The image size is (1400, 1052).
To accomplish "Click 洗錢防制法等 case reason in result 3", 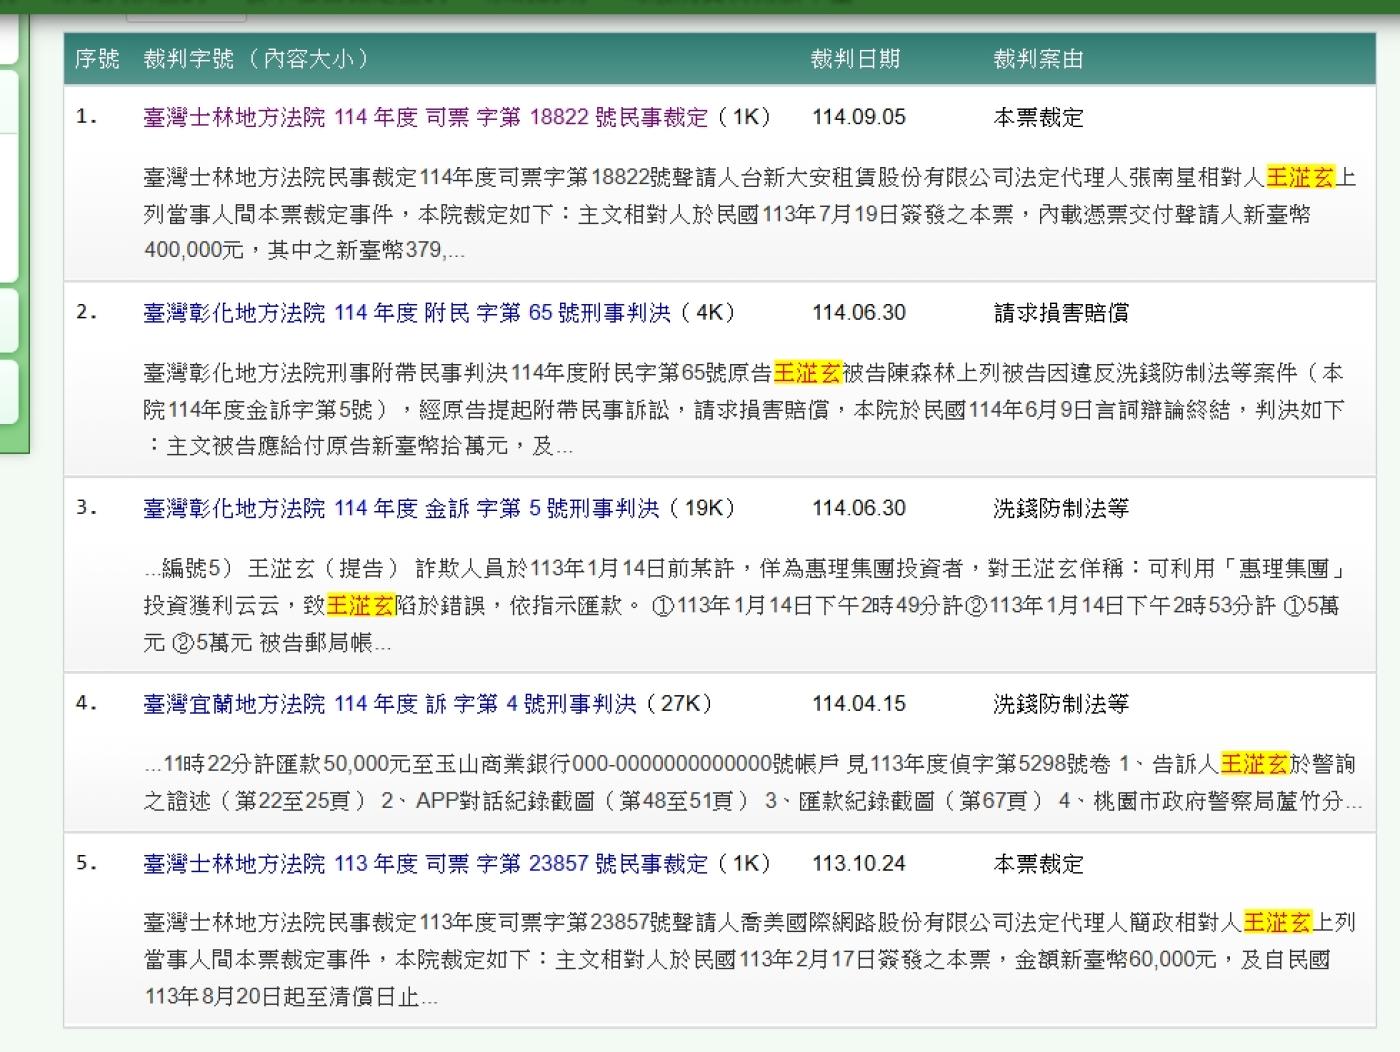I will (x=1061, y=509).
